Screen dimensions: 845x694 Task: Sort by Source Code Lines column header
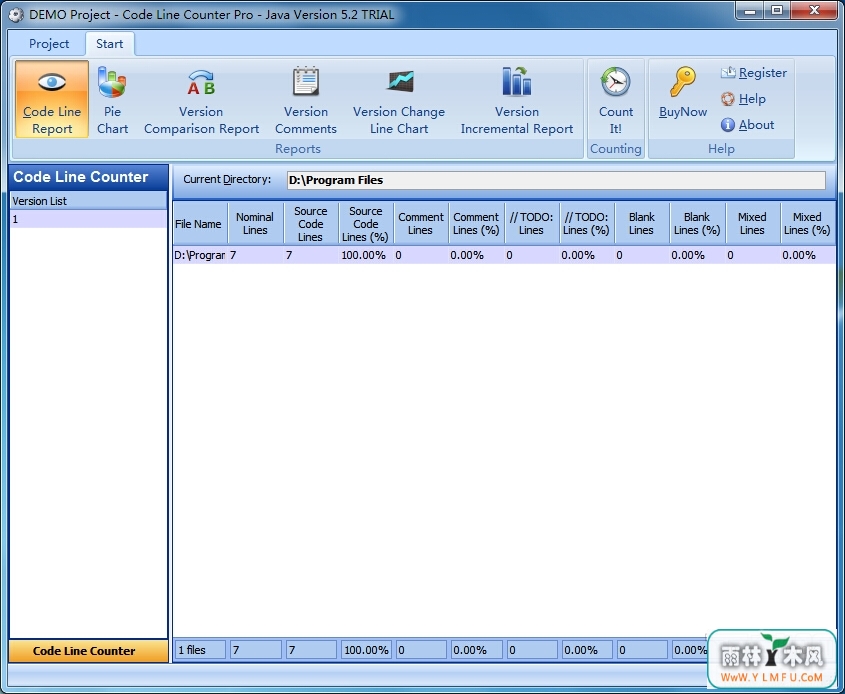[311, 224]
